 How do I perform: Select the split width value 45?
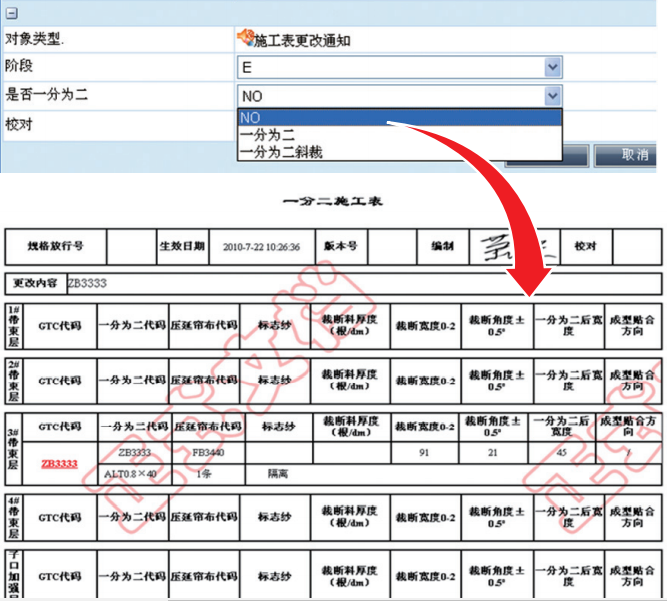[562, 453]
